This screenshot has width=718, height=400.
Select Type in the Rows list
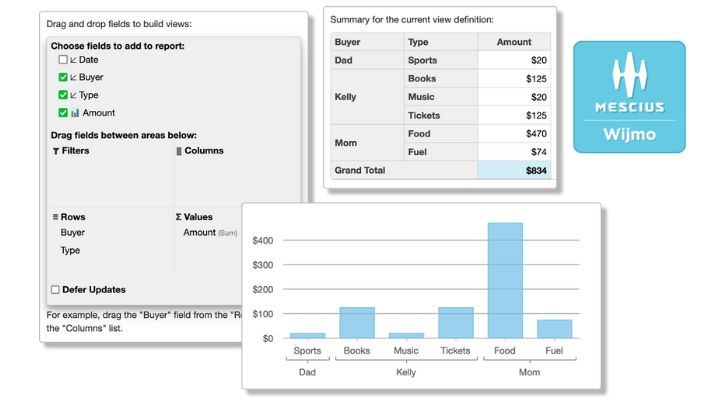click(70, 250)
